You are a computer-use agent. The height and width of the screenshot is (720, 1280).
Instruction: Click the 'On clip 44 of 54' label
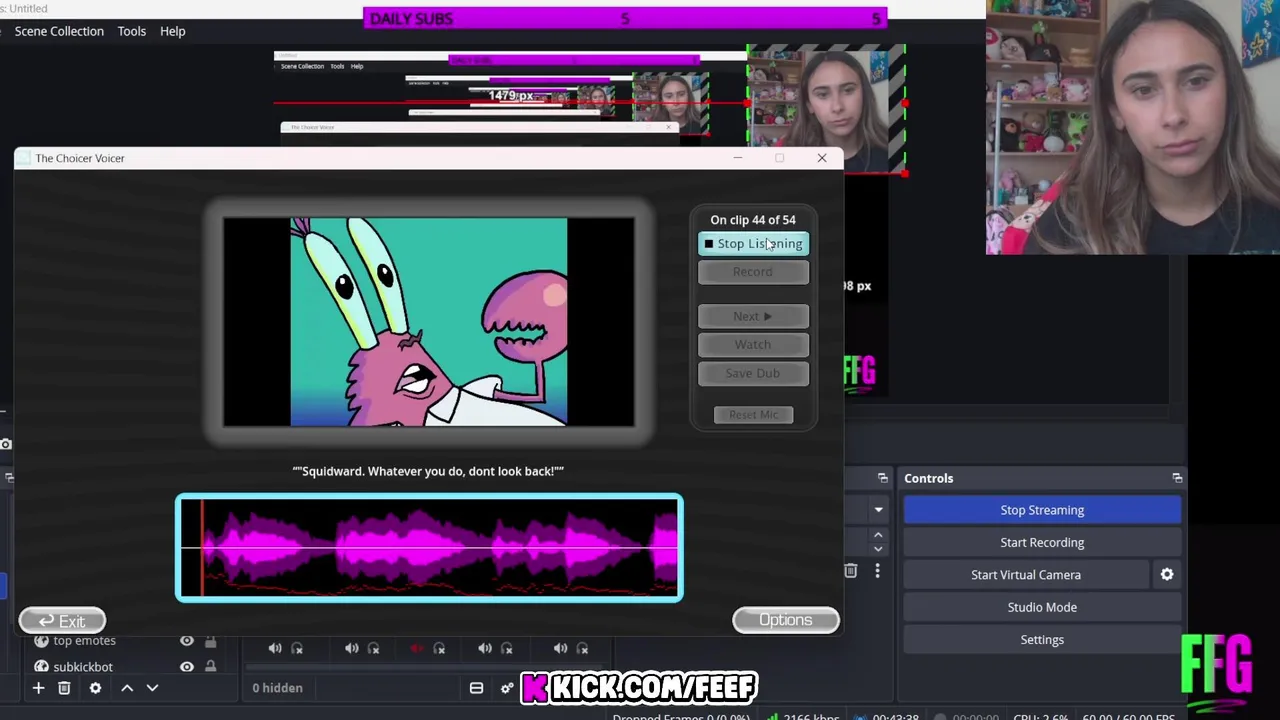(753, 220)
